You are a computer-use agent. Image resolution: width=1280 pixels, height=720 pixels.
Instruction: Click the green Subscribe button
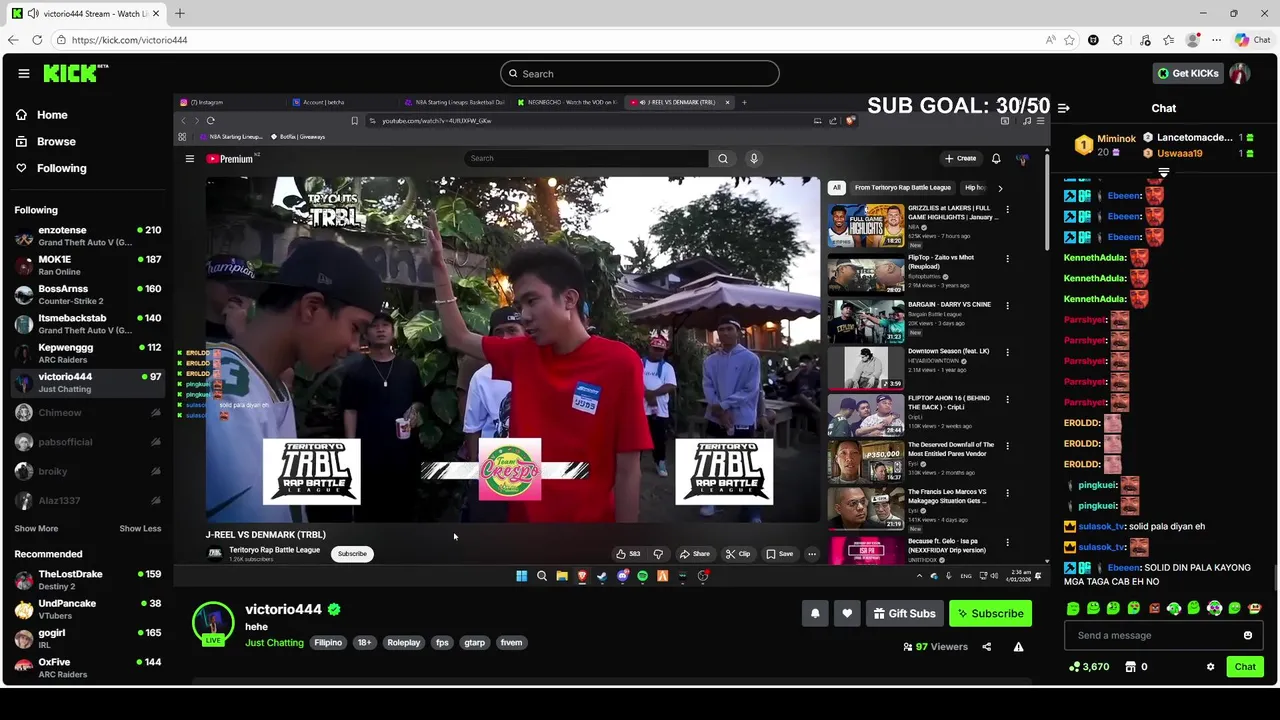tap(990, 613)
